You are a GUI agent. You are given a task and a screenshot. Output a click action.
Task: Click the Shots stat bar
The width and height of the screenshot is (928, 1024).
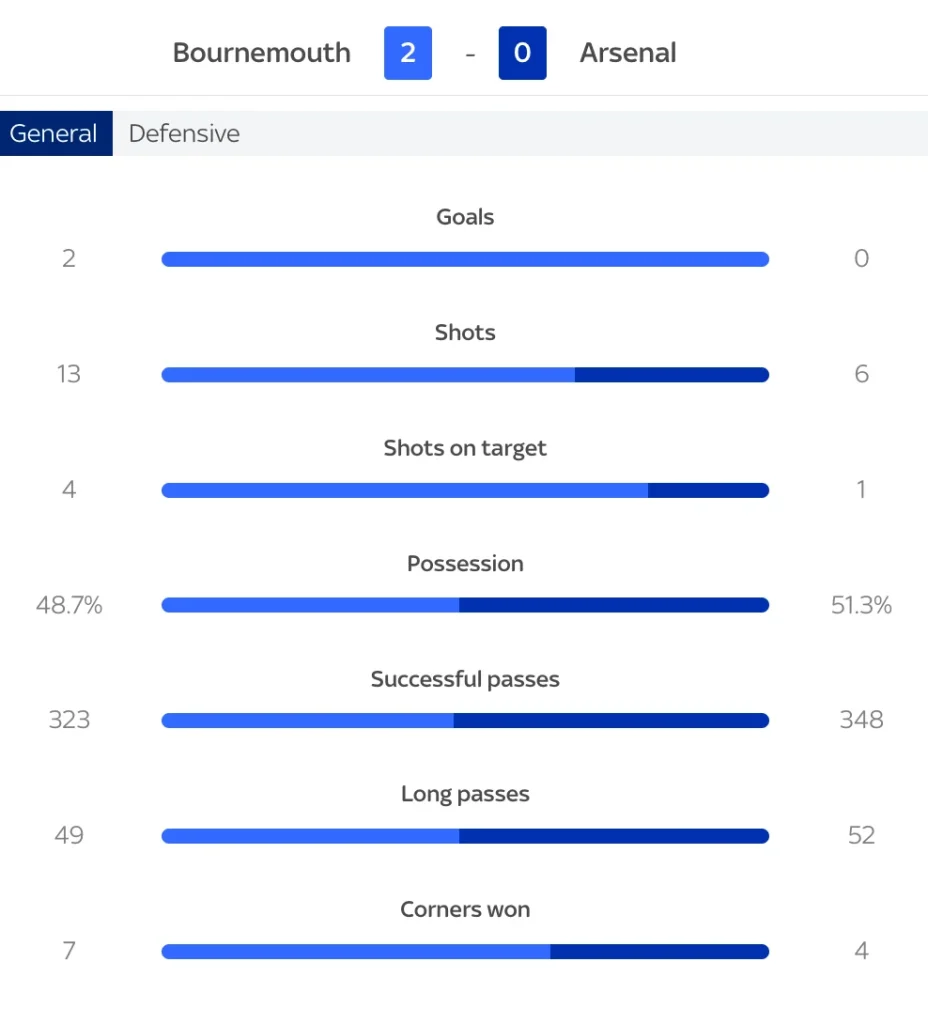(465, 374)
